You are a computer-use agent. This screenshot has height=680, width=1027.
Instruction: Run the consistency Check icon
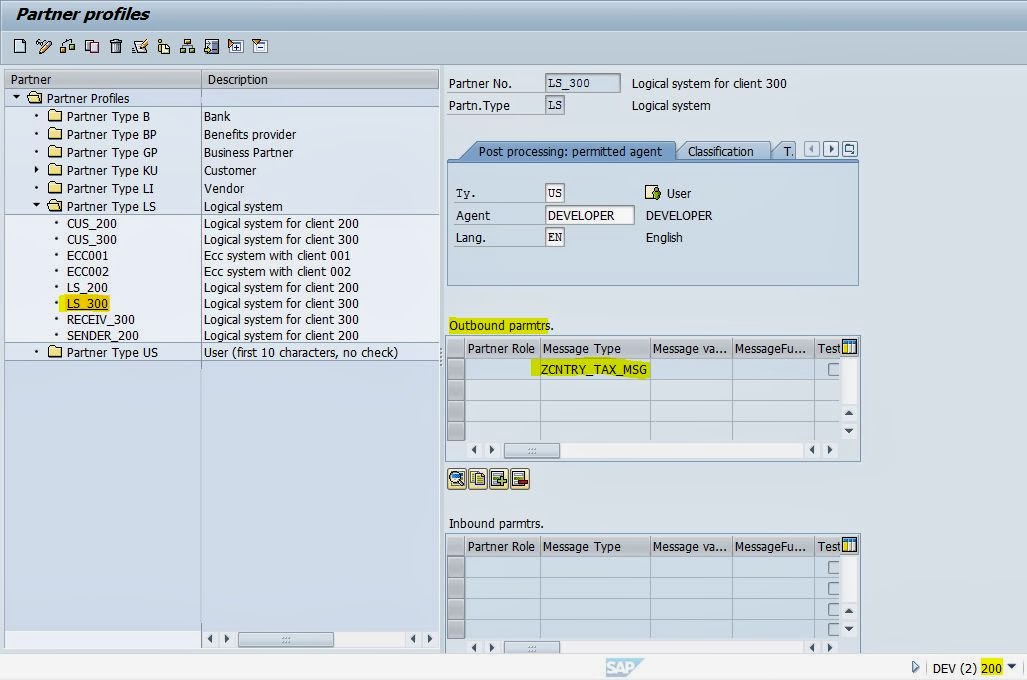pos(140,45)
